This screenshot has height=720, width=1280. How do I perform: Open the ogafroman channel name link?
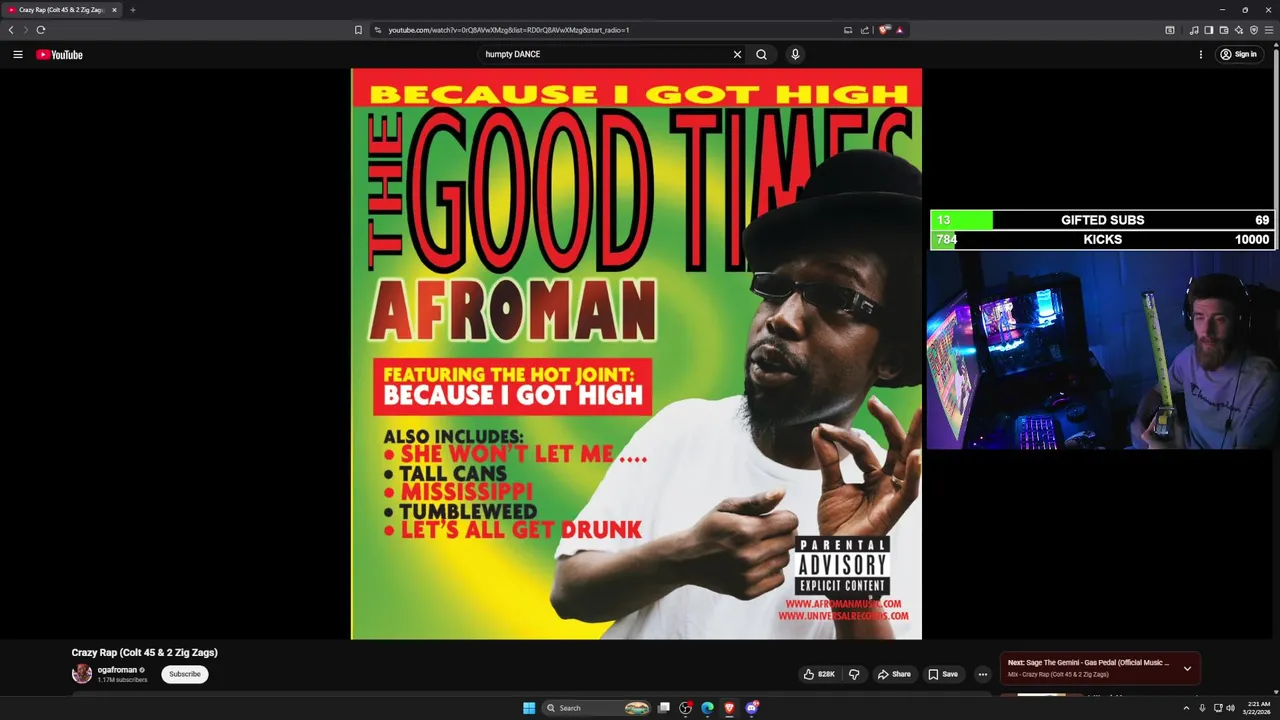click(117, 670)
